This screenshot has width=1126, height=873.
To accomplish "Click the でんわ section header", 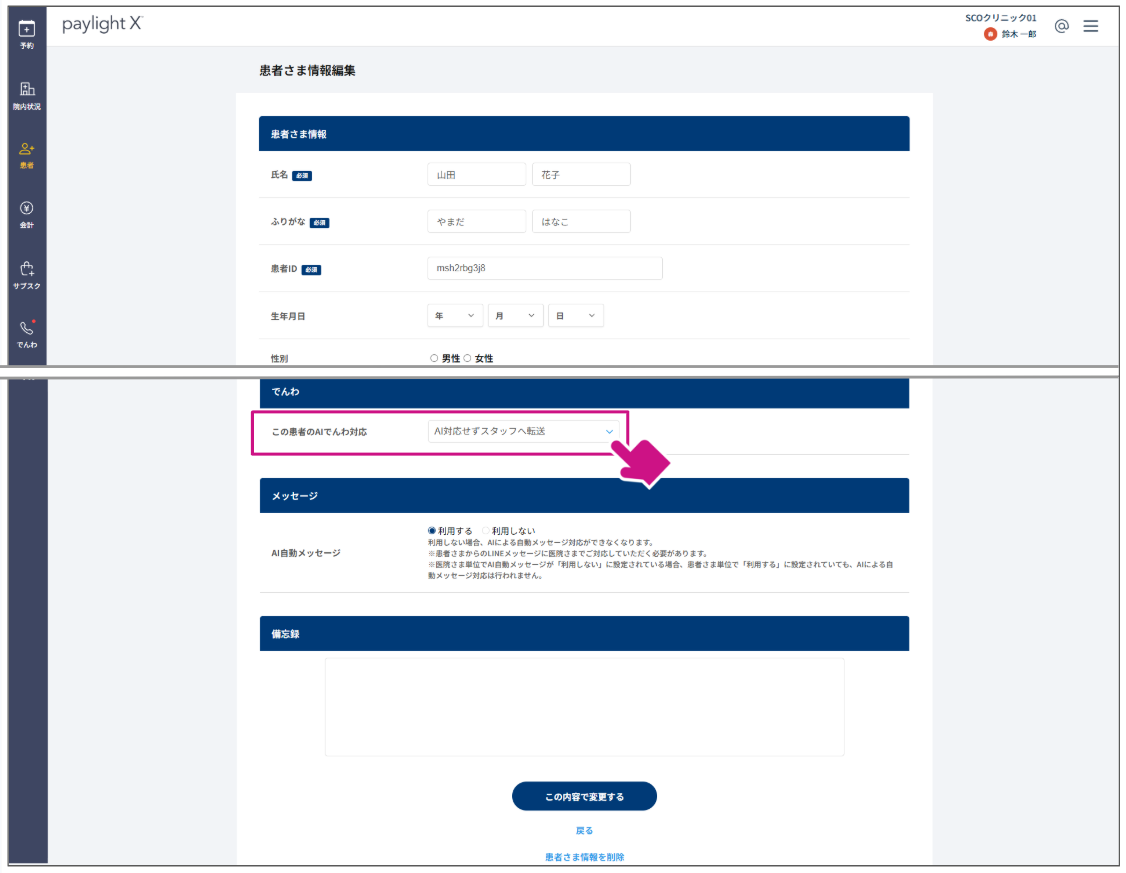I will pyautogui.click(x=584, y=392).
